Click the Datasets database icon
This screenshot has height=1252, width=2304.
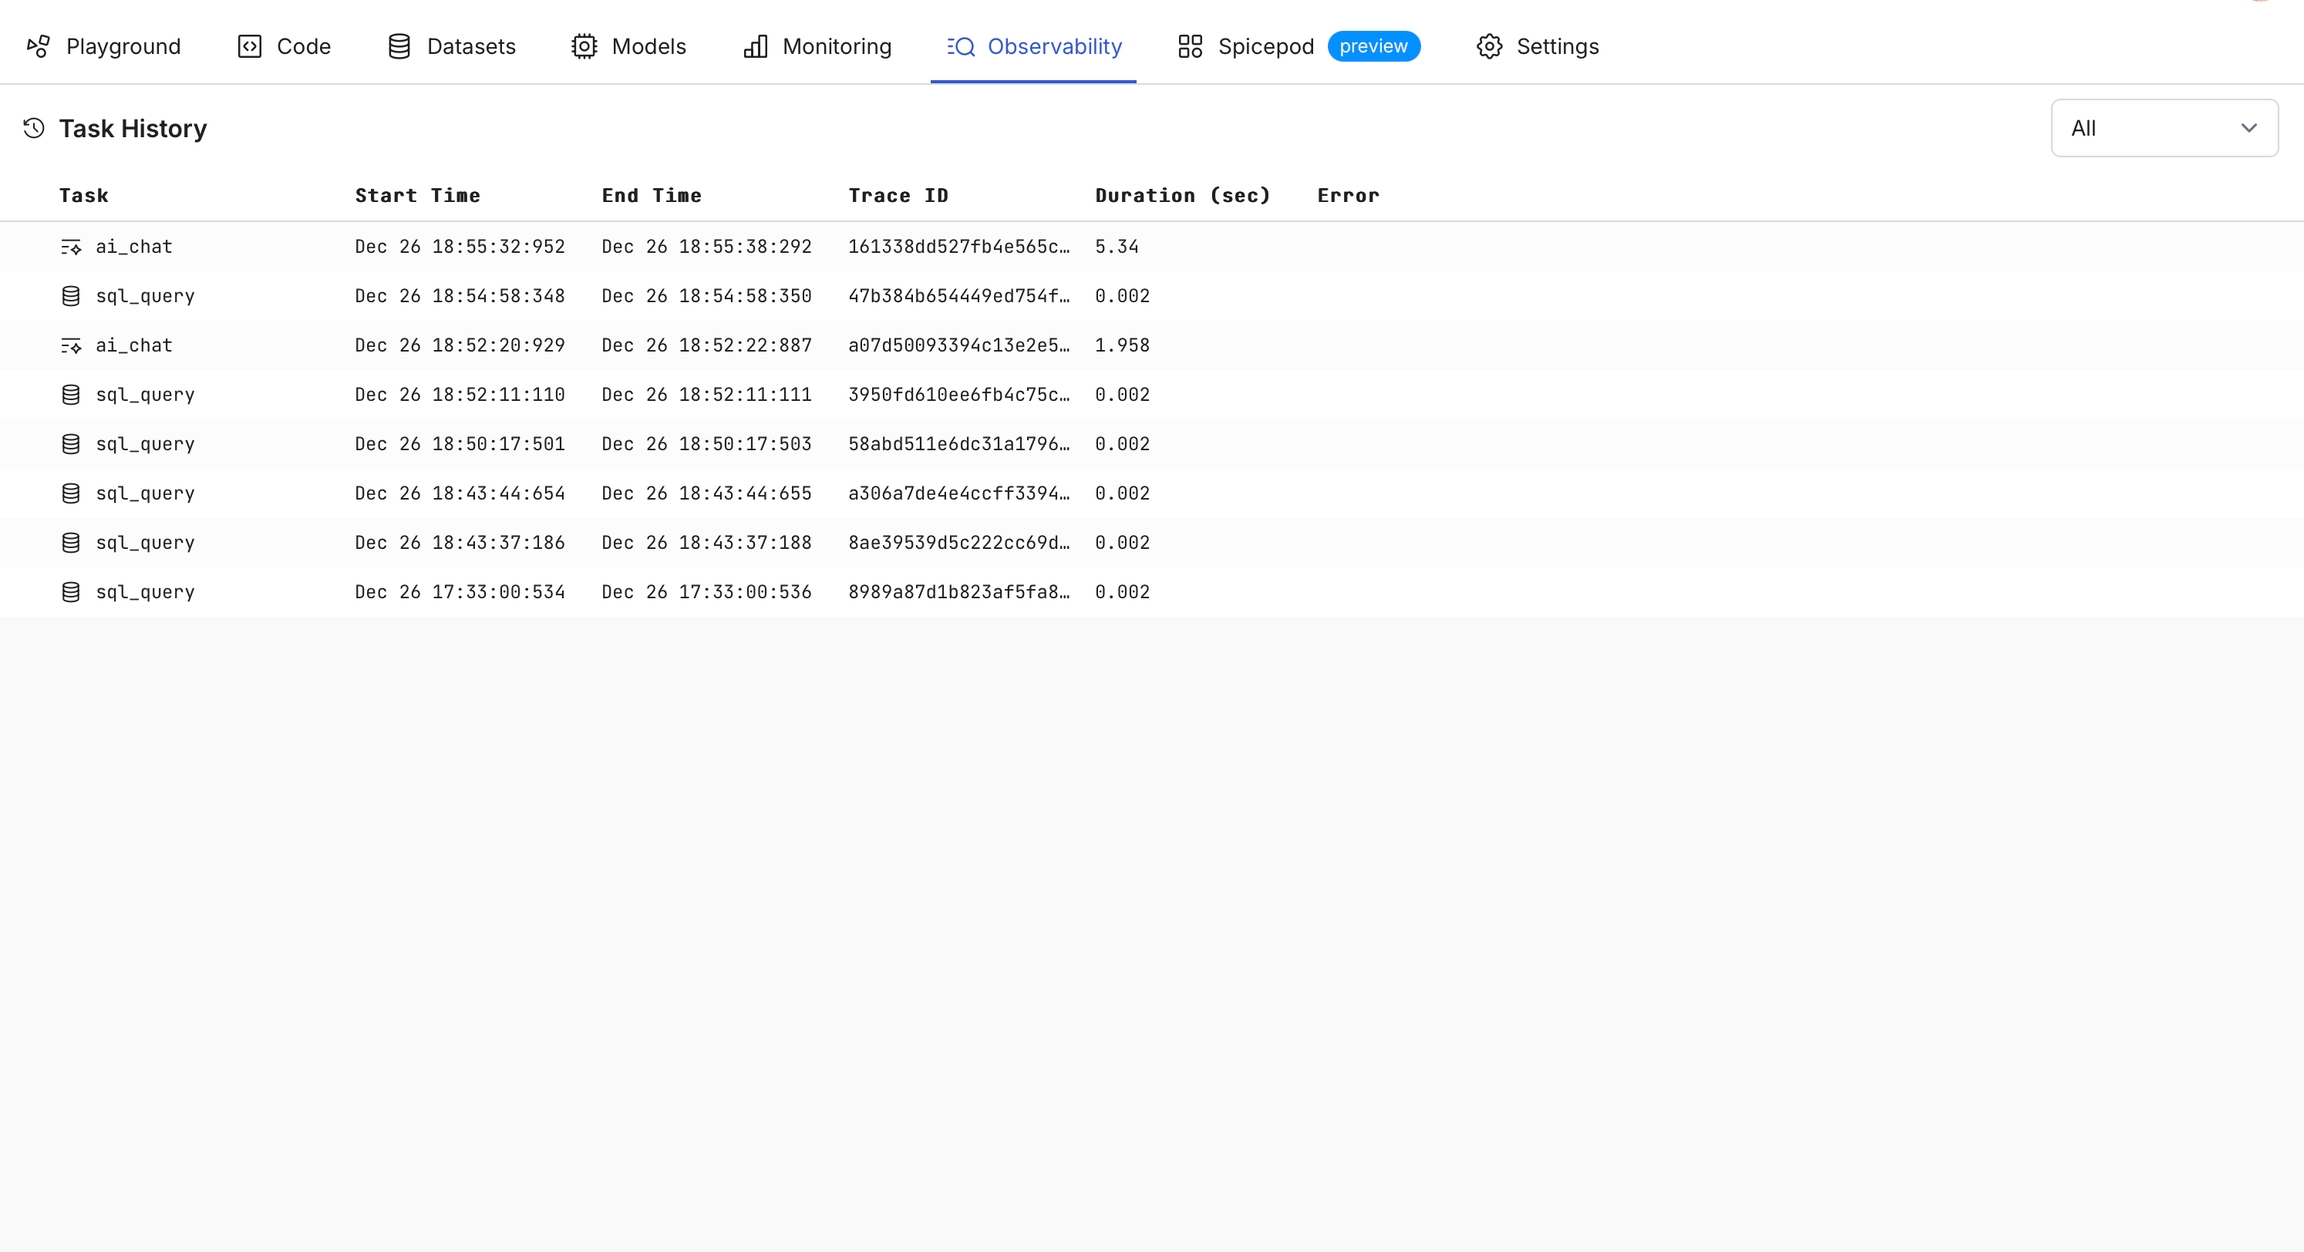(399, 47)
